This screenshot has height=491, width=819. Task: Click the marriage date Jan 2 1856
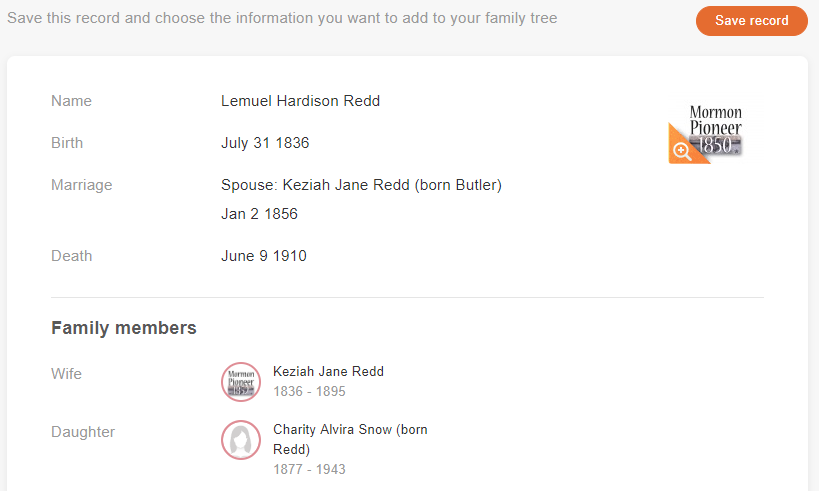(x=259, y=214)
